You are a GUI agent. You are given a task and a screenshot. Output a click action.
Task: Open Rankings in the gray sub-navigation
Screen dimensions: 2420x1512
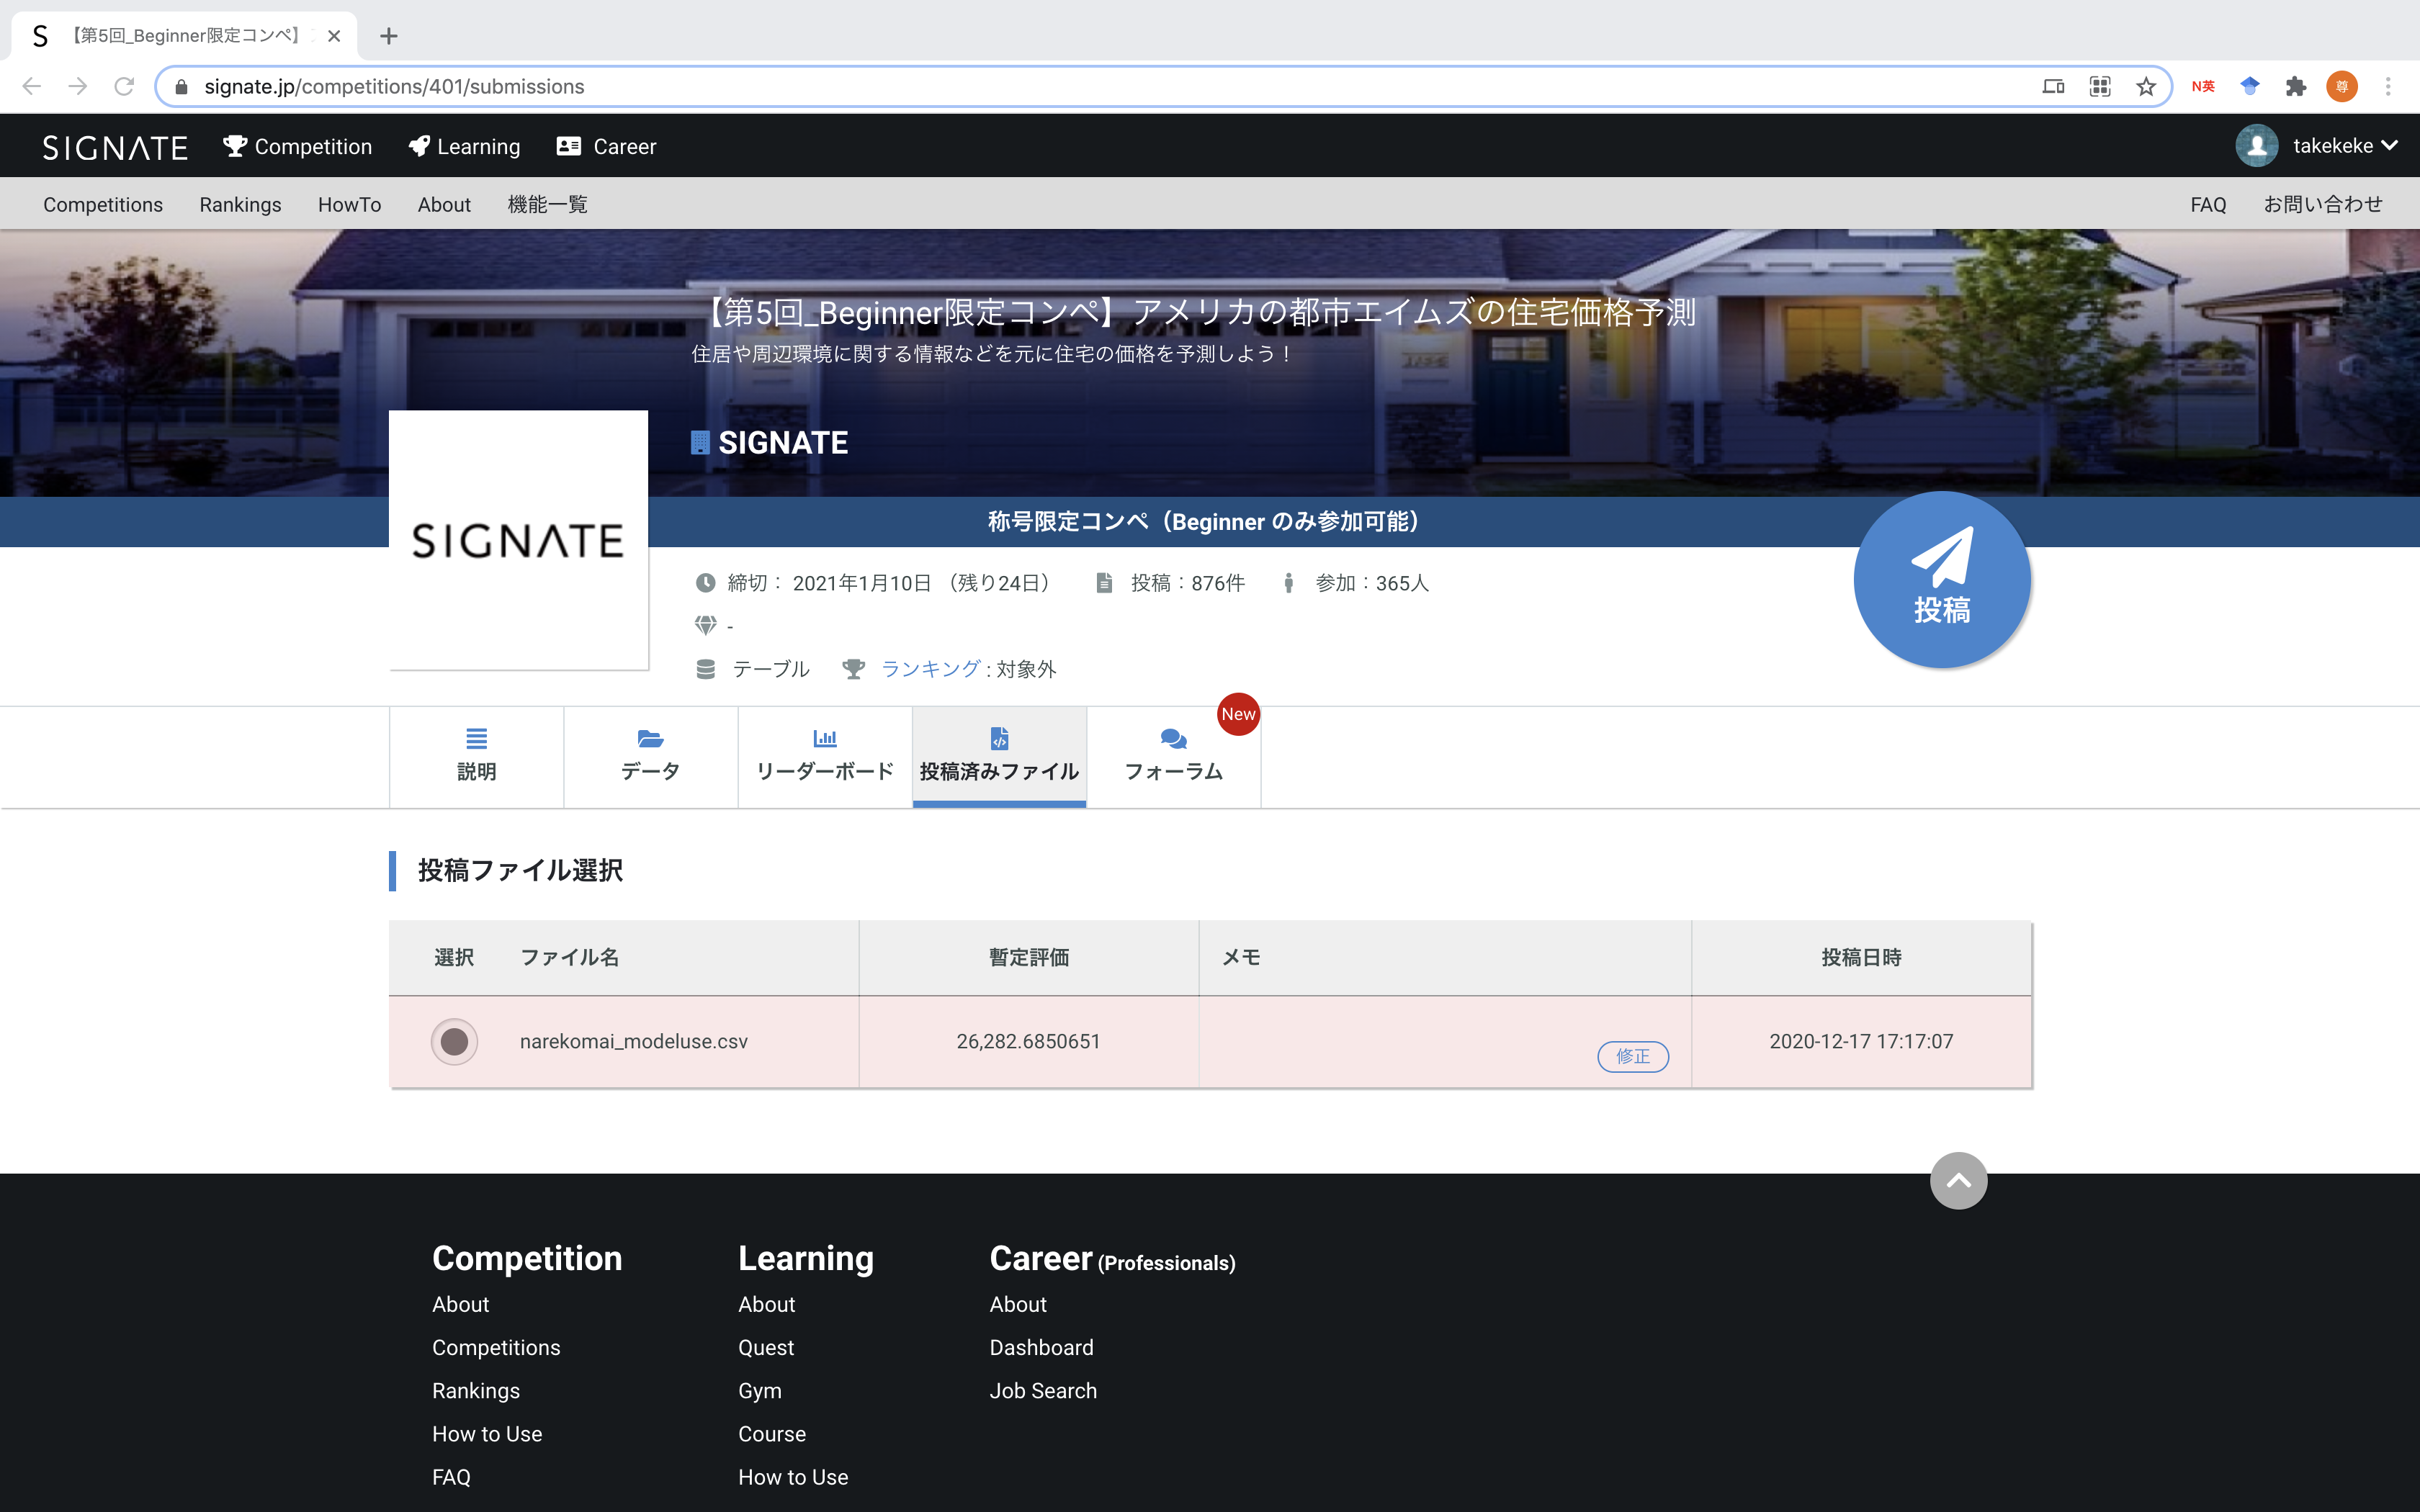coord(240,205)
